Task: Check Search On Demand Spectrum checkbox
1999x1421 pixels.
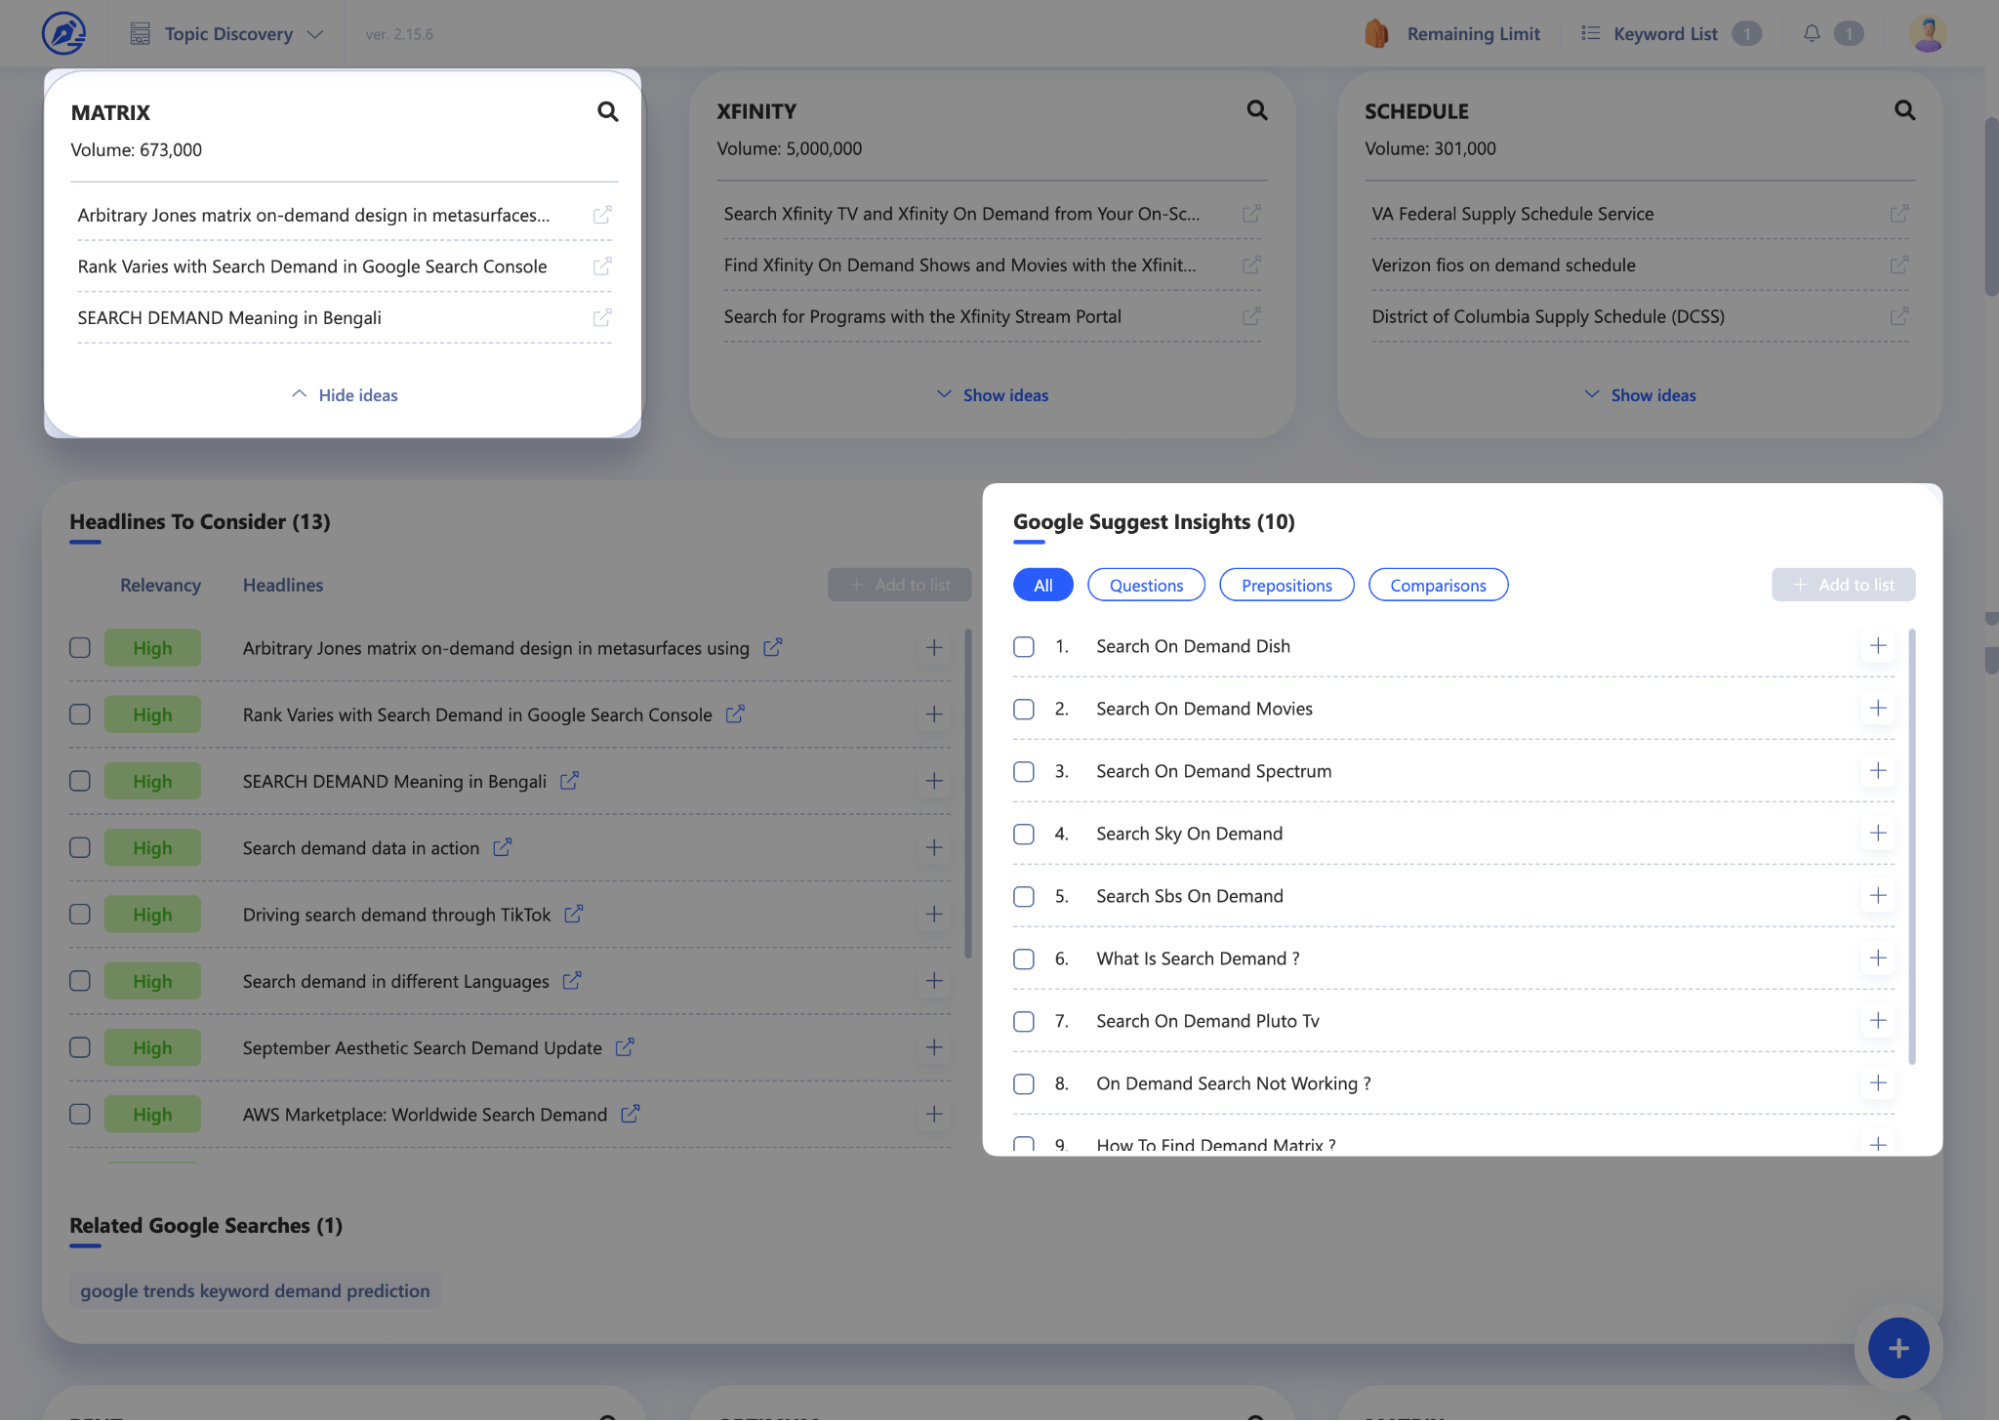Action: (x=1024, y=772)
